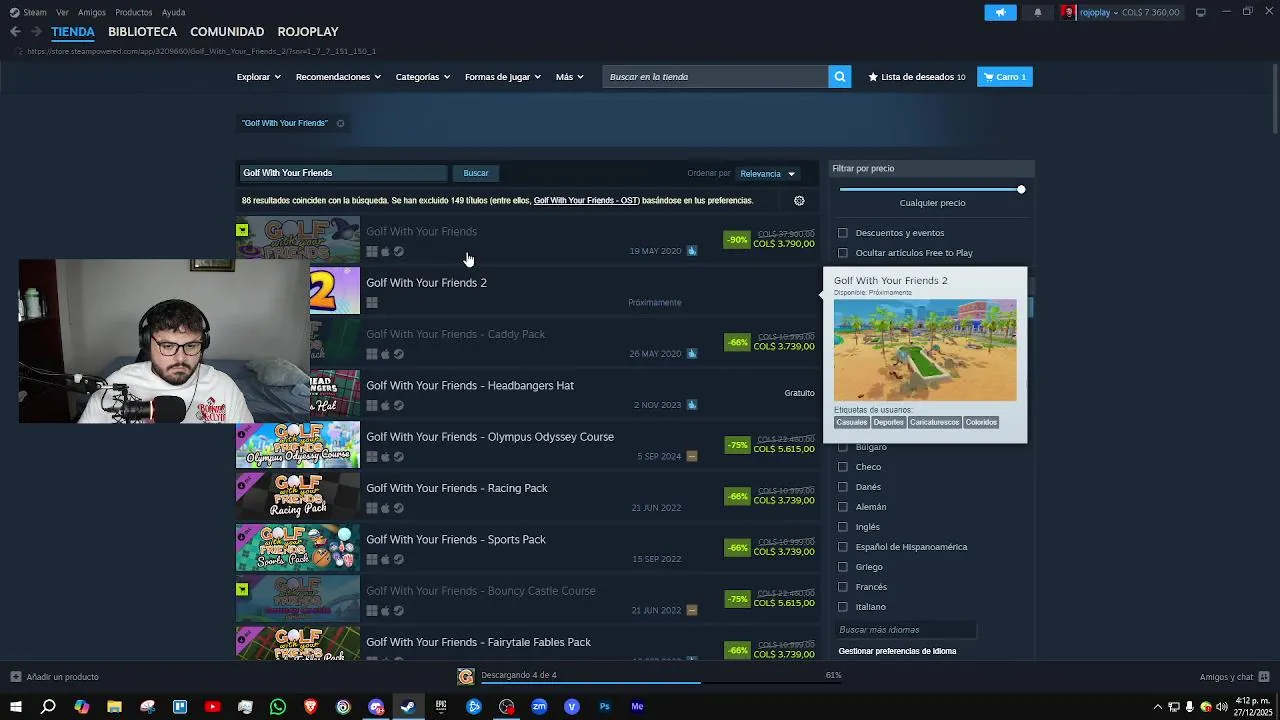This screenshot has height=720, width=1280.
Task: Open the Golf With Your Friends 2 result
Action: (x=527, y=292)
